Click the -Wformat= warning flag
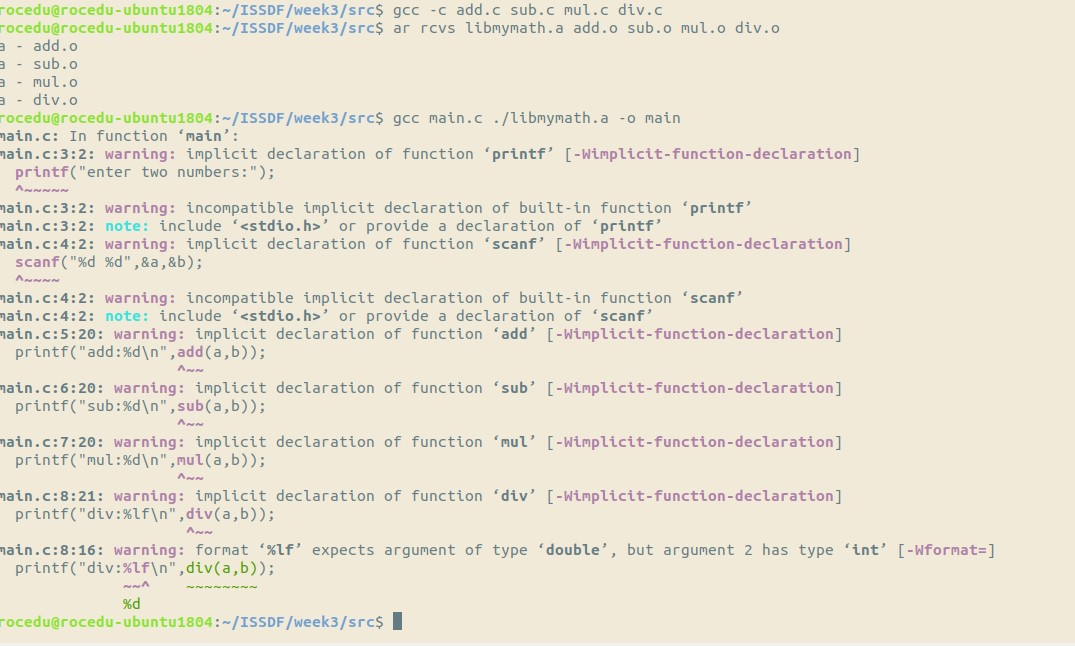1075x646 pixels. 946,550
